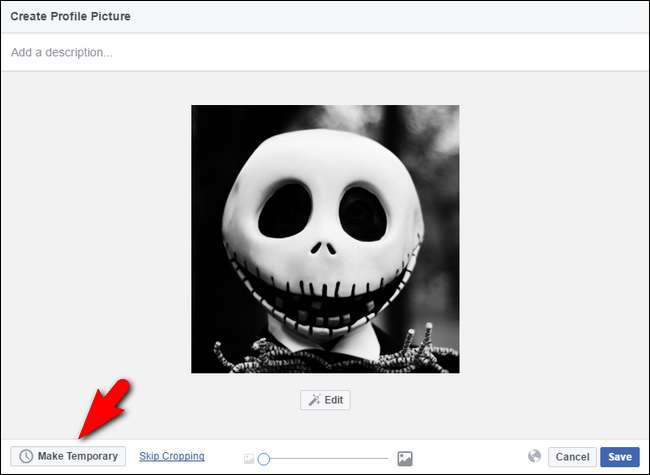
Task: Click the Make Temporary button
Action: 68,456
